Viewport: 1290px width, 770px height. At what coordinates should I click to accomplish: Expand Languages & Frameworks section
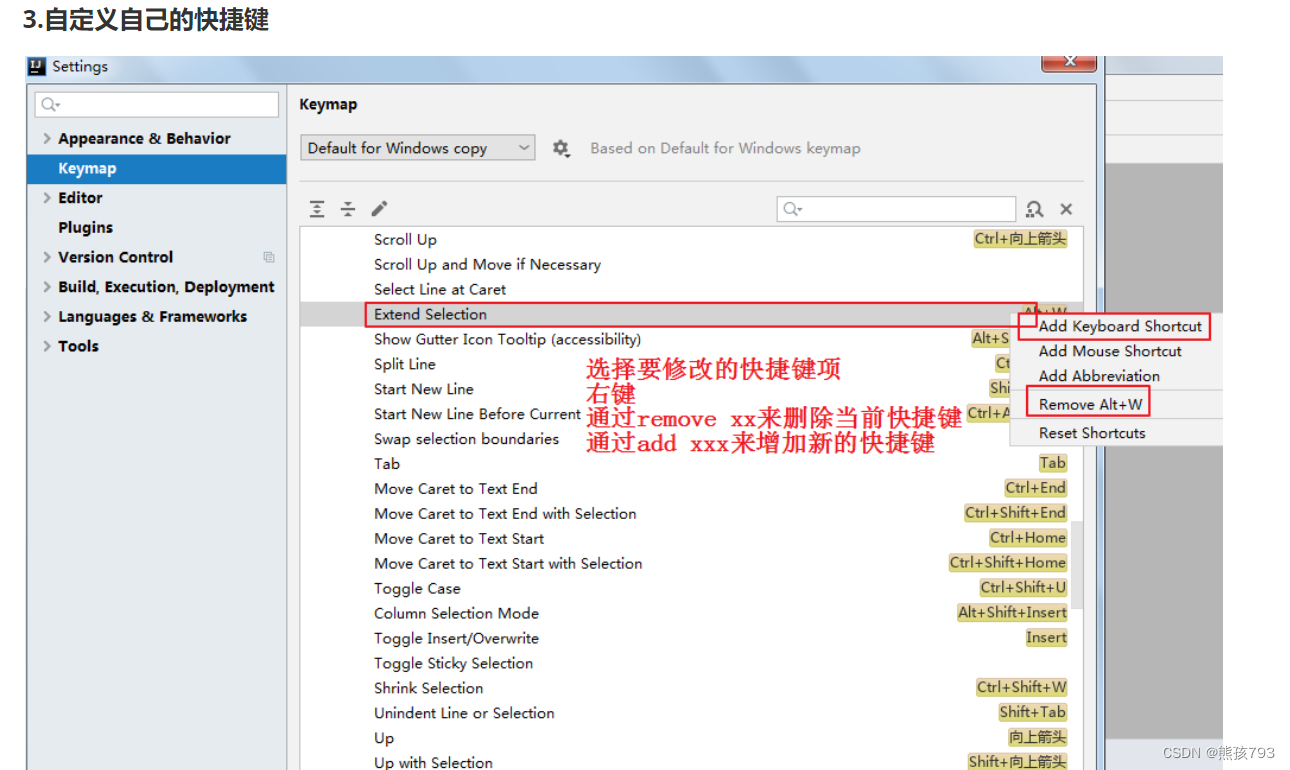[x=47, y=317]
